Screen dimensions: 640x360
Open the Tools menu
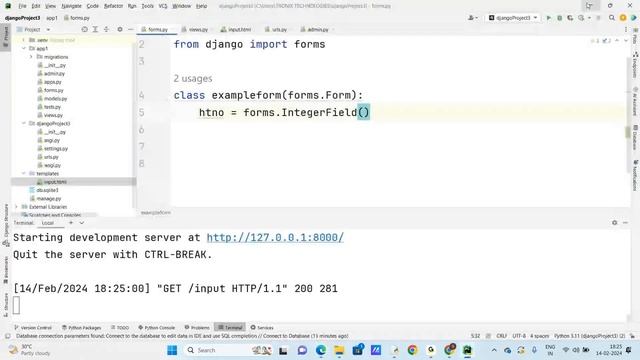[147, 6]
